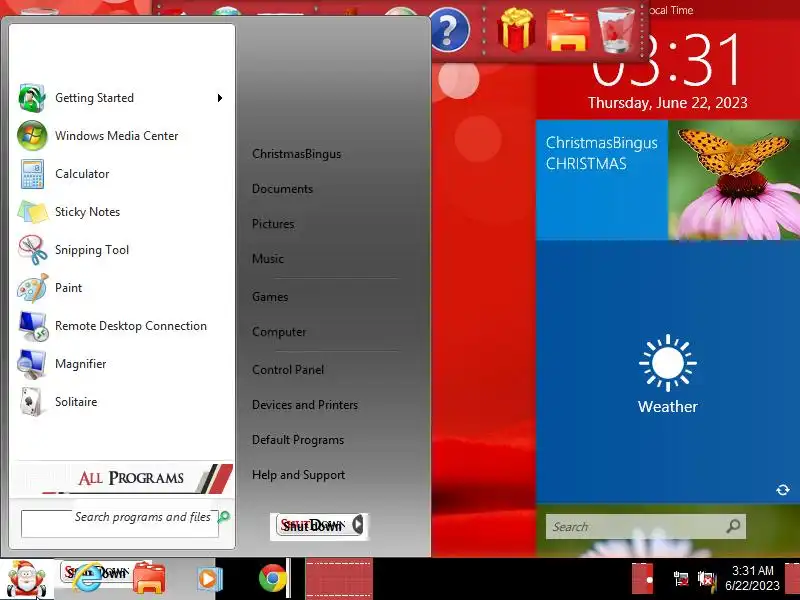The image size is (800, 600).
Task: Open the butterfly photo tile
Action: tap(734, 180)
